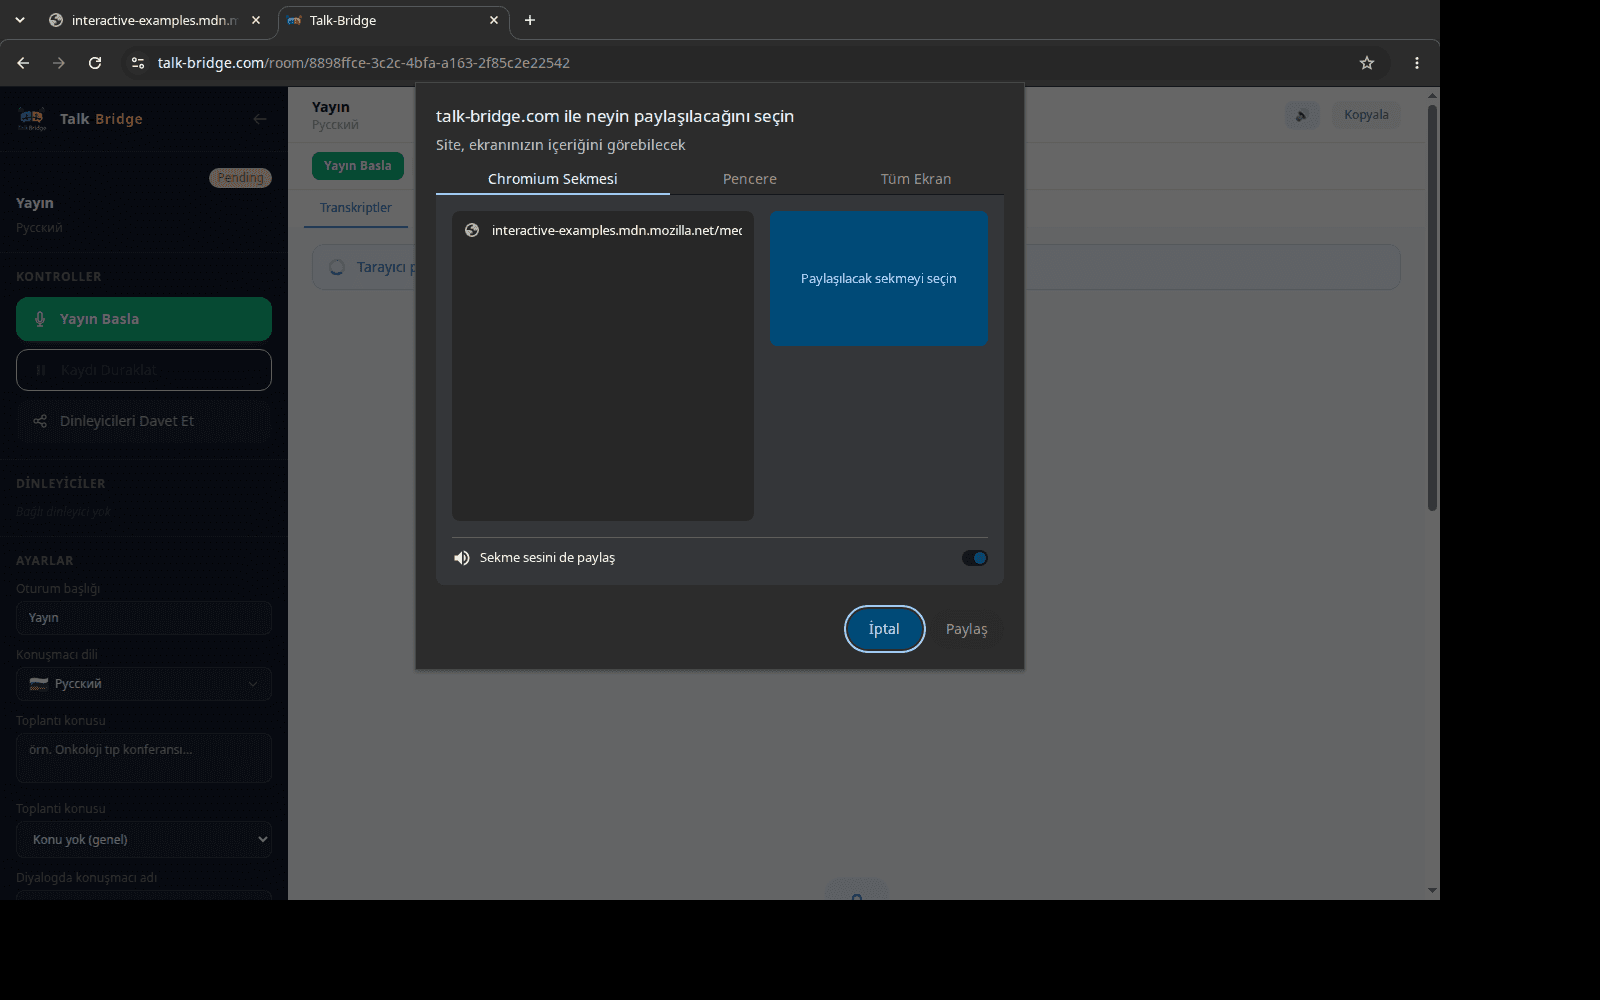This screenshot has width=1600, height=1000.
Task: Click the Paylaş button
Action: (x=967, y=629)
